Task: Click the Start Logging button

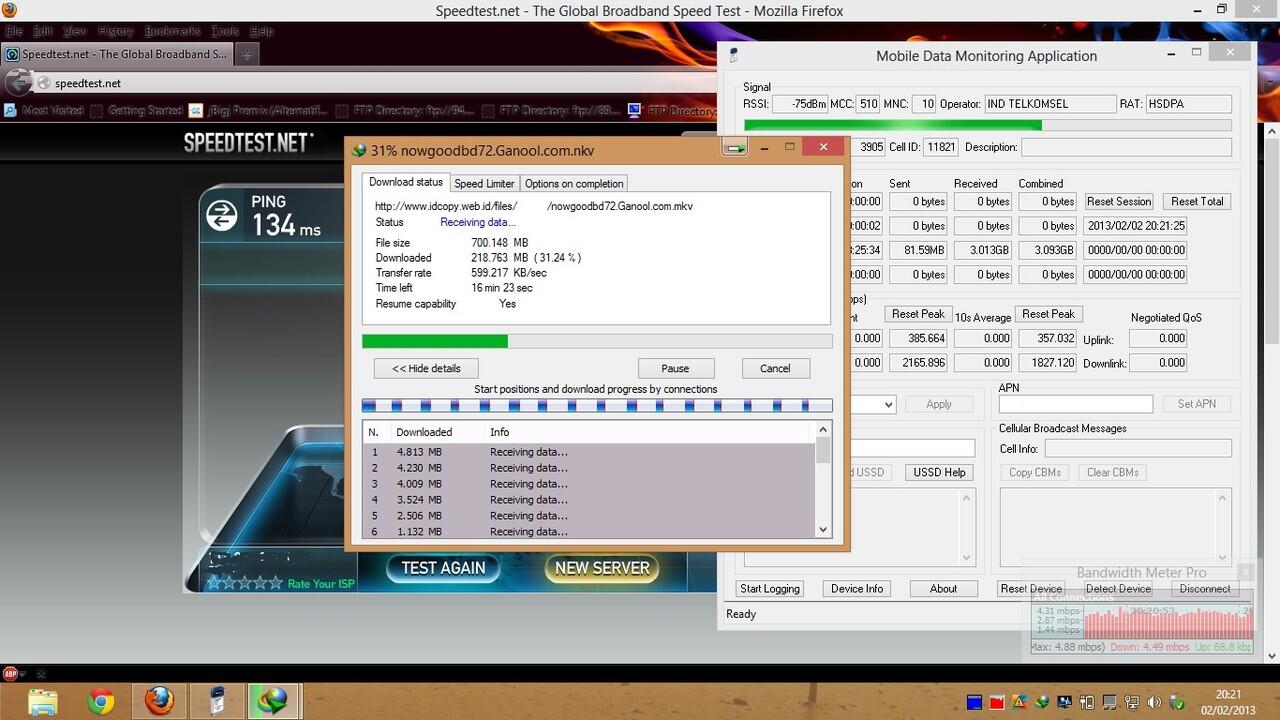Action: pos(769,589)
